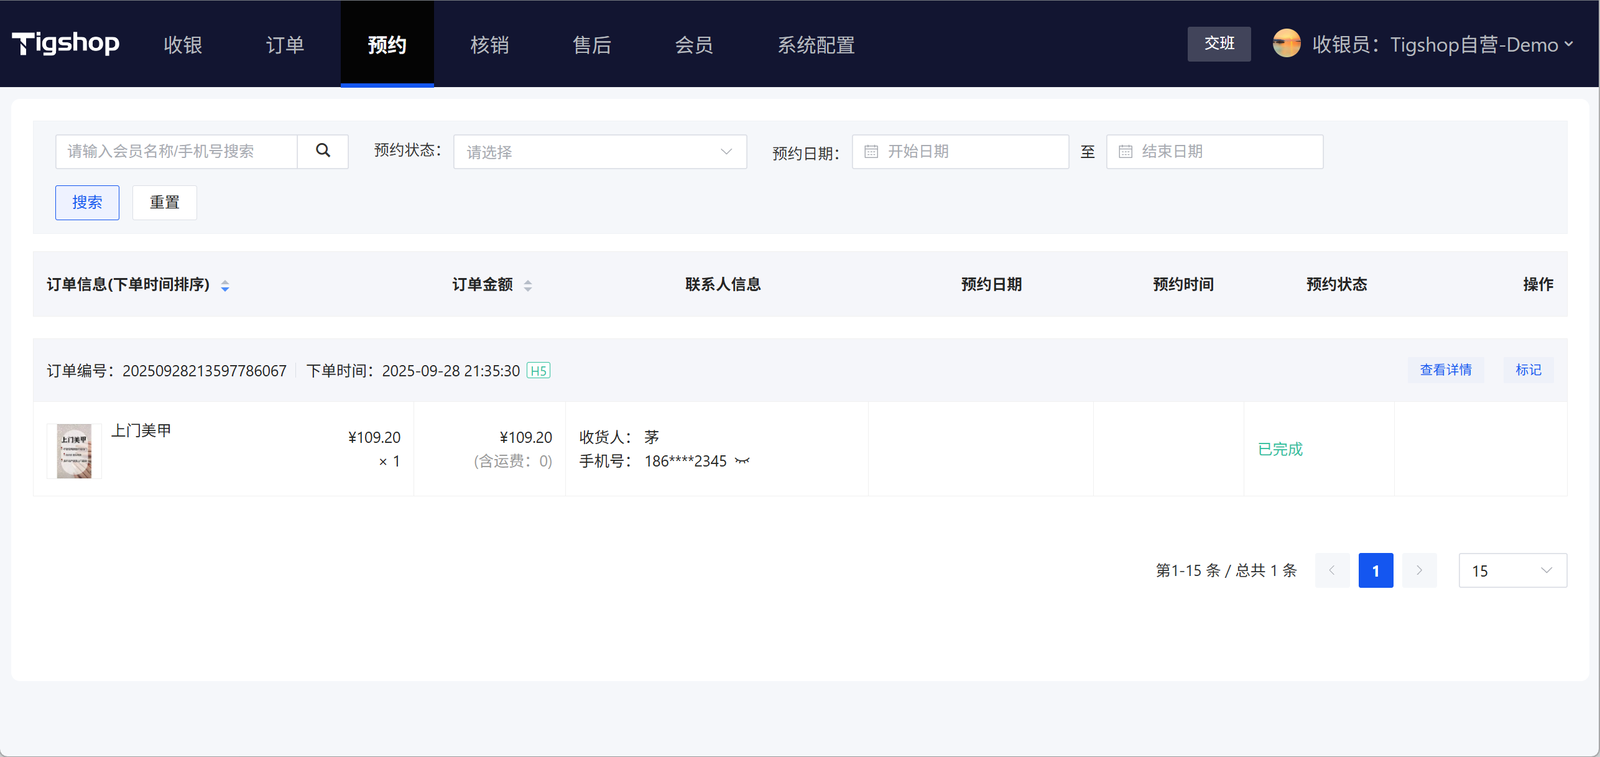Switch to the 收银 tab
This screenshot has width=1600, height=757.
point(183,45)
